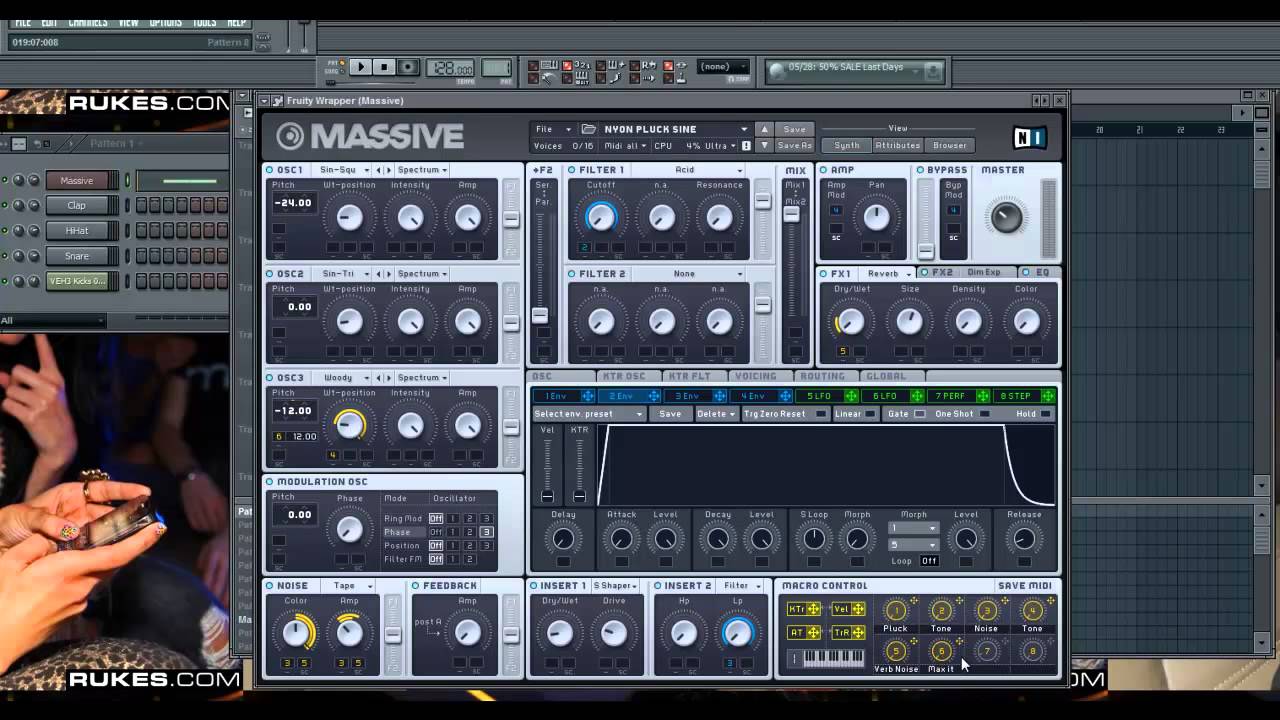Click the OSC1 Wt-position knob
The image size is (1280, 720).
[349, 217]
